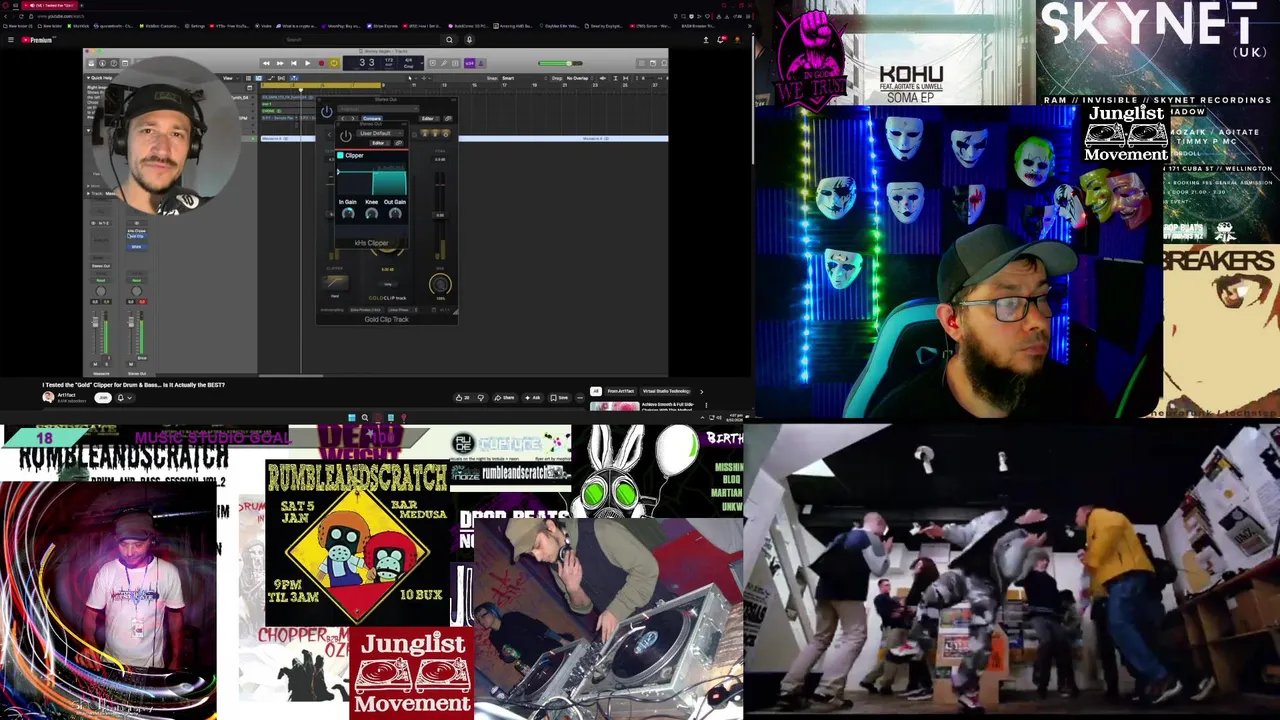
Task: Click the Massacre channel volume fader
Action: coord(95,322)
